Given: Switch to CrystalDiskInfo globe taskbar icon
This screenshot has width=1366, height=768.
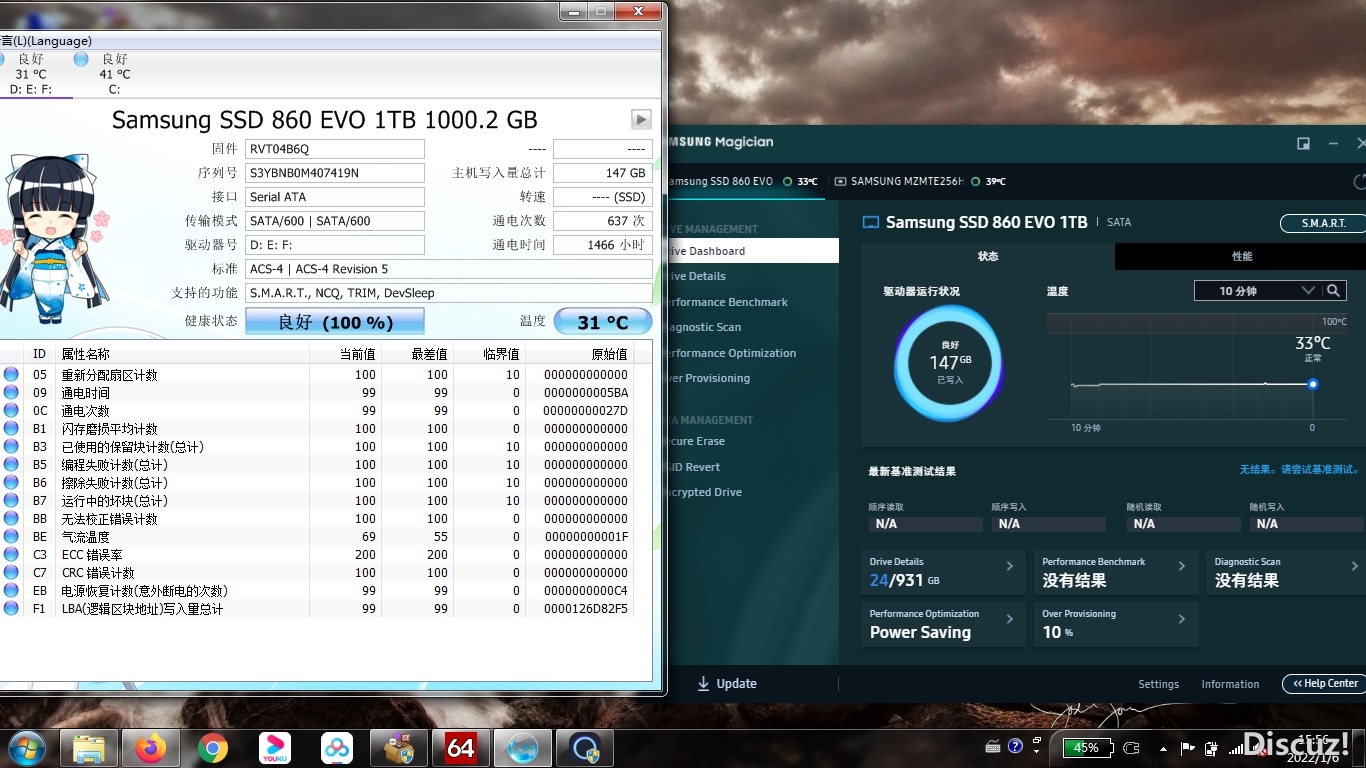Looking at the screenshot, I should (x=523, y=748).
